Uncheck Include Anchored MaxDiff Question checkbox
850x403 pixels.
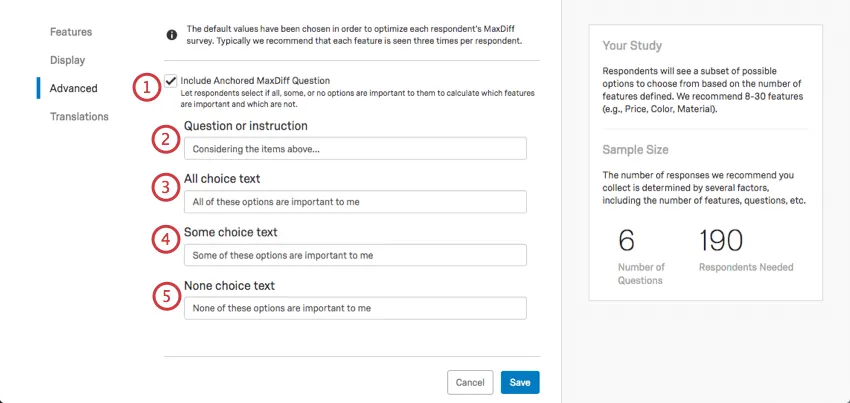172,80
